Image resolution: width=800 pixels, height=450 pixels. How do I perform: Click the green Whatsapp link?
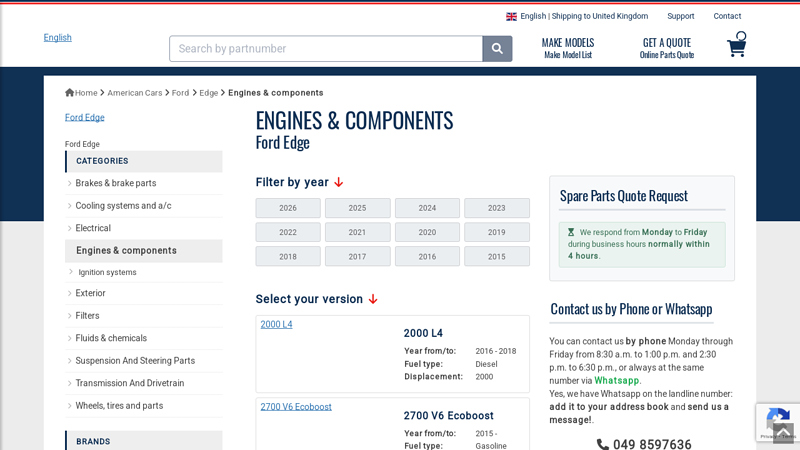coord(616,381)
